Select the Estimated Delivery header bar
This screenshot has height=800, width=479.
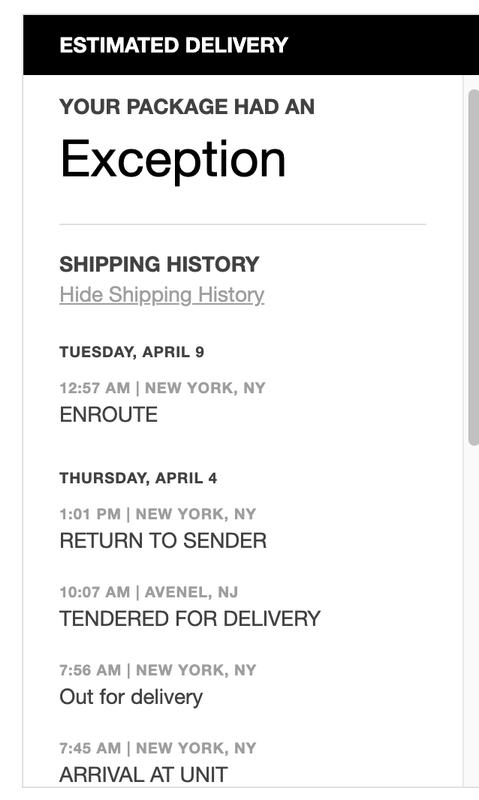point(251,45)
